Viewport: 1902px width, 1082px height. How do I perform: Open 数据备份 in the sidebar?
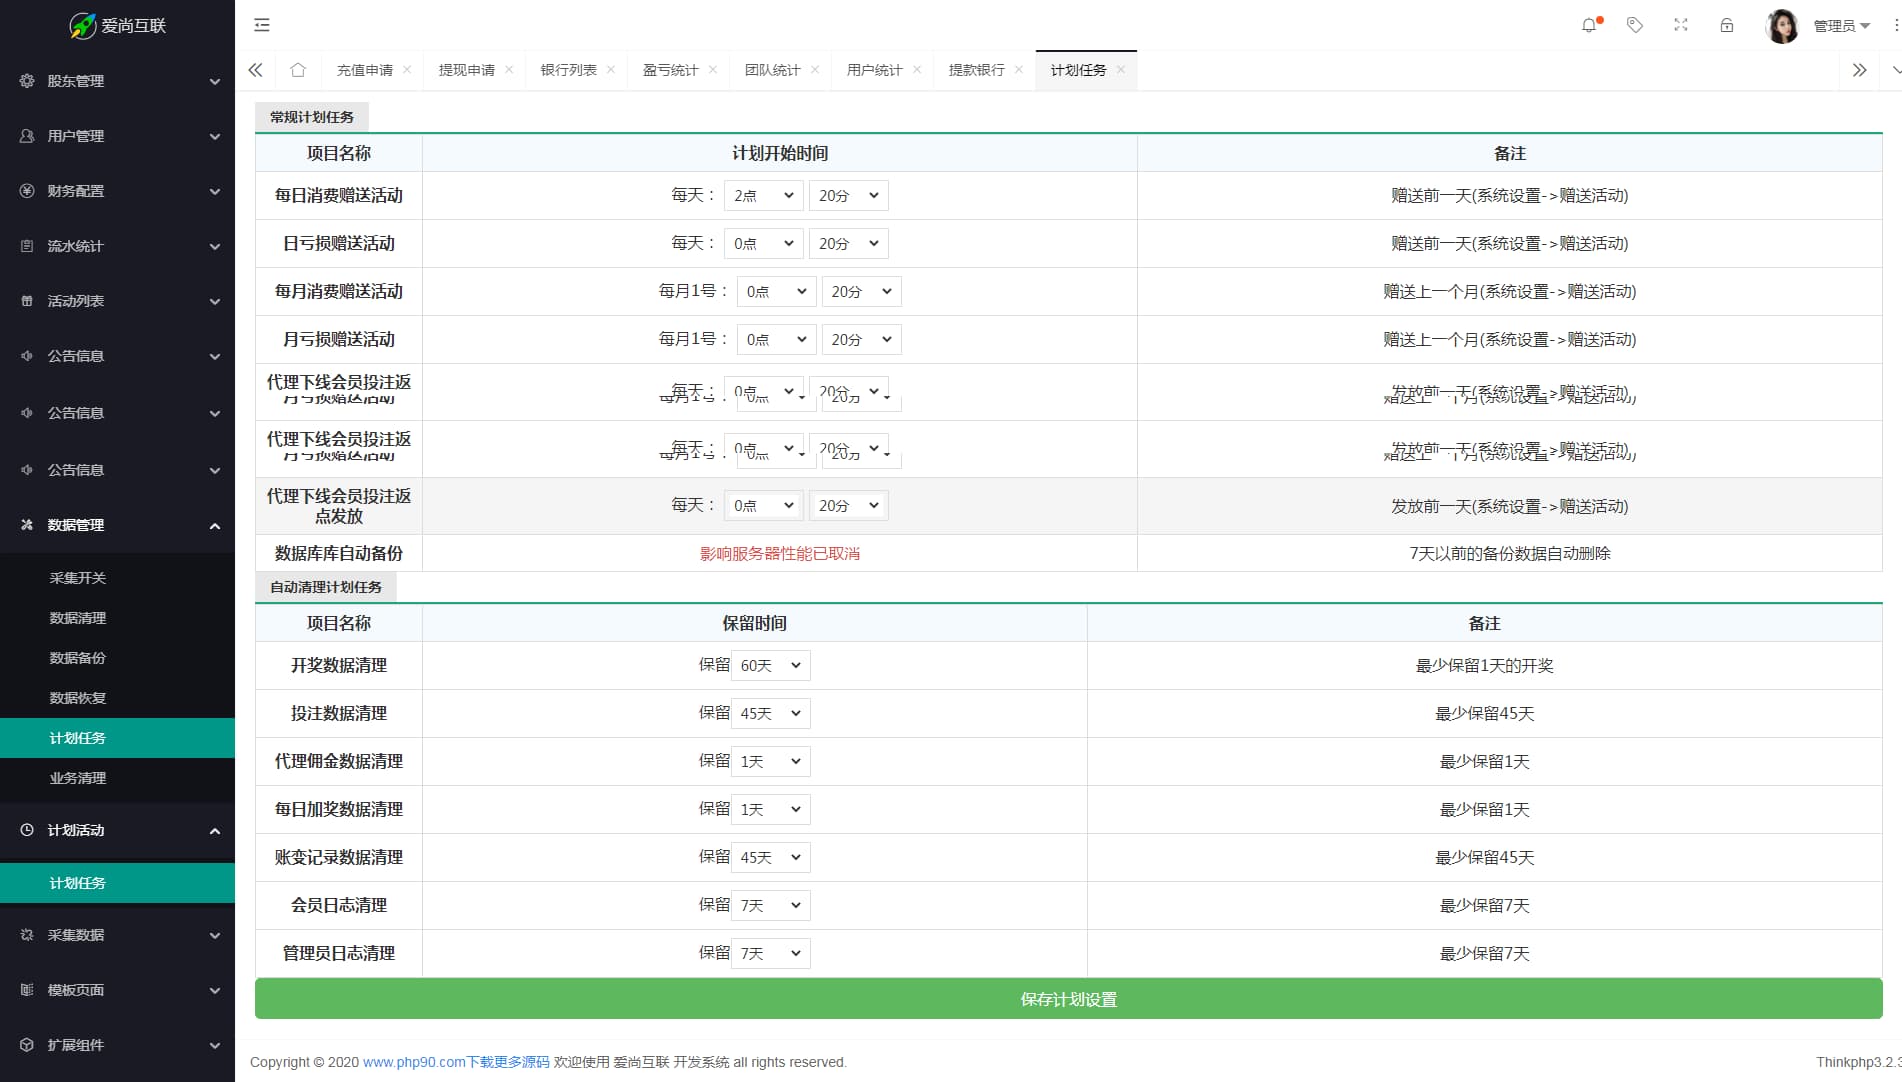click(x=78, y=658)
